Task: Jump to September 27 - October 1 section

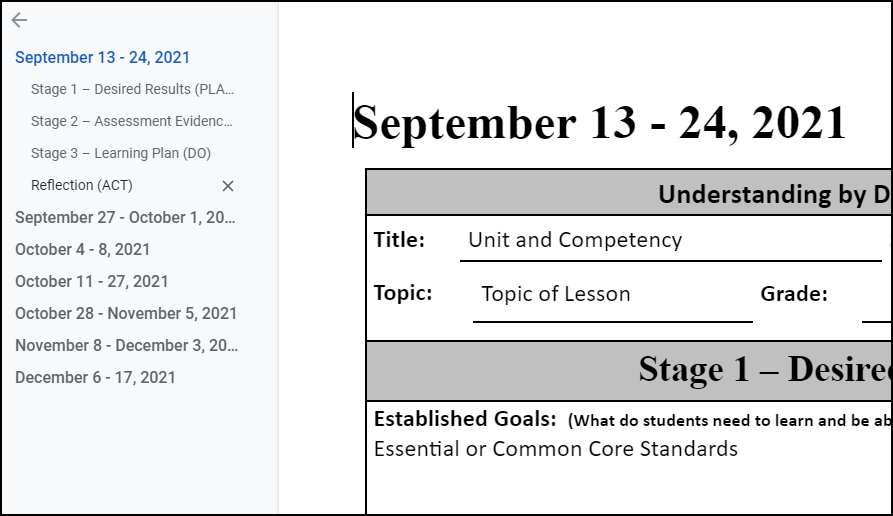Action: [126, 217]
